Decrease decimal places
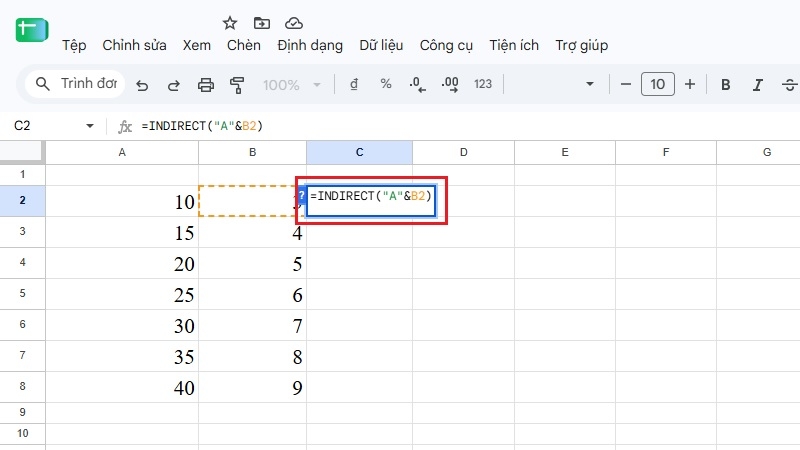 (417, 85)
